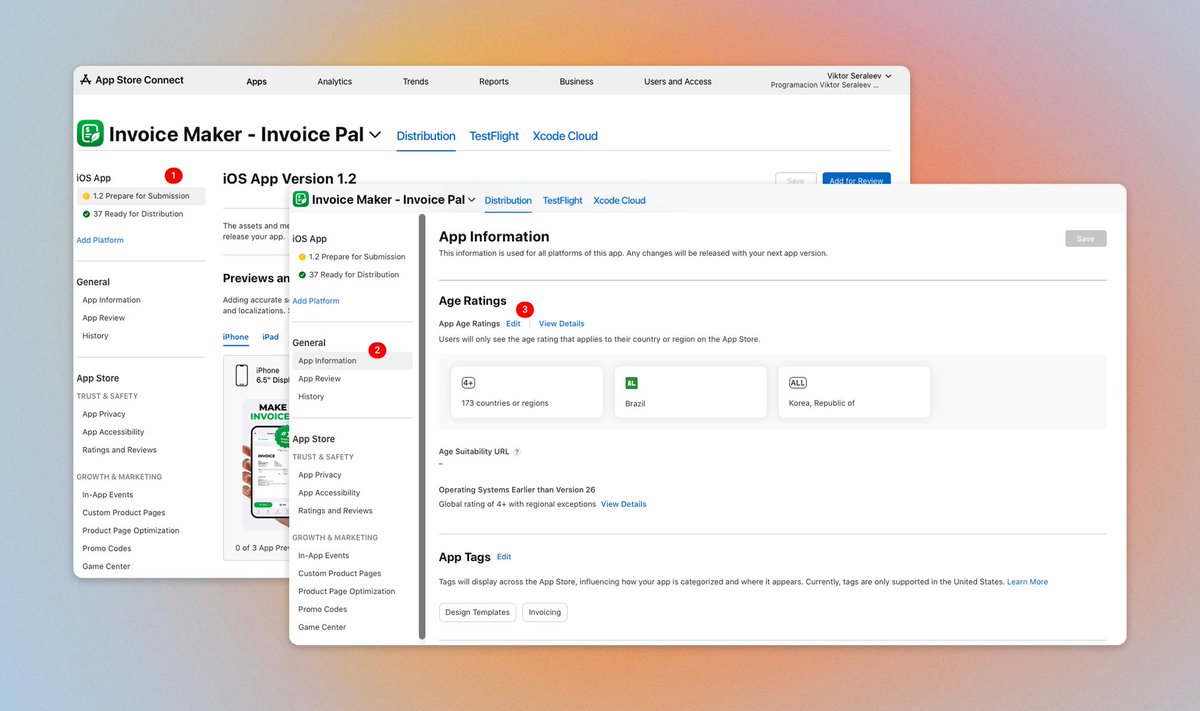Screen dimensions: 1200x711
Task: Click Add for Review button in back window
Action: click(x=856, y=181)
